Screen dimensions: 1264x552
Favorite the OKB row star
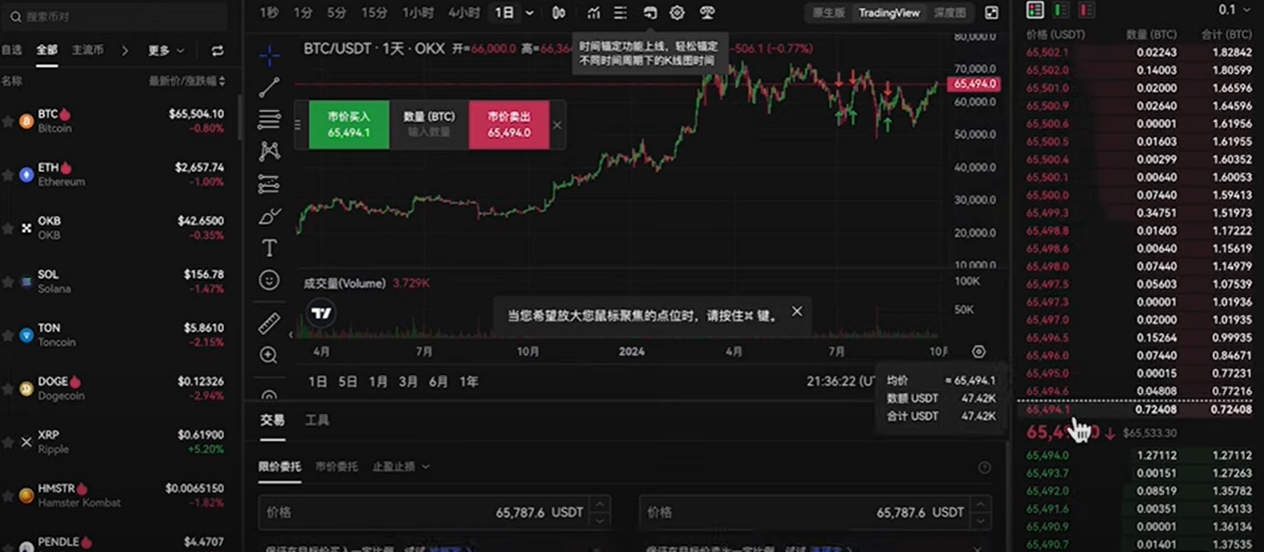click(x=9, y=228)
